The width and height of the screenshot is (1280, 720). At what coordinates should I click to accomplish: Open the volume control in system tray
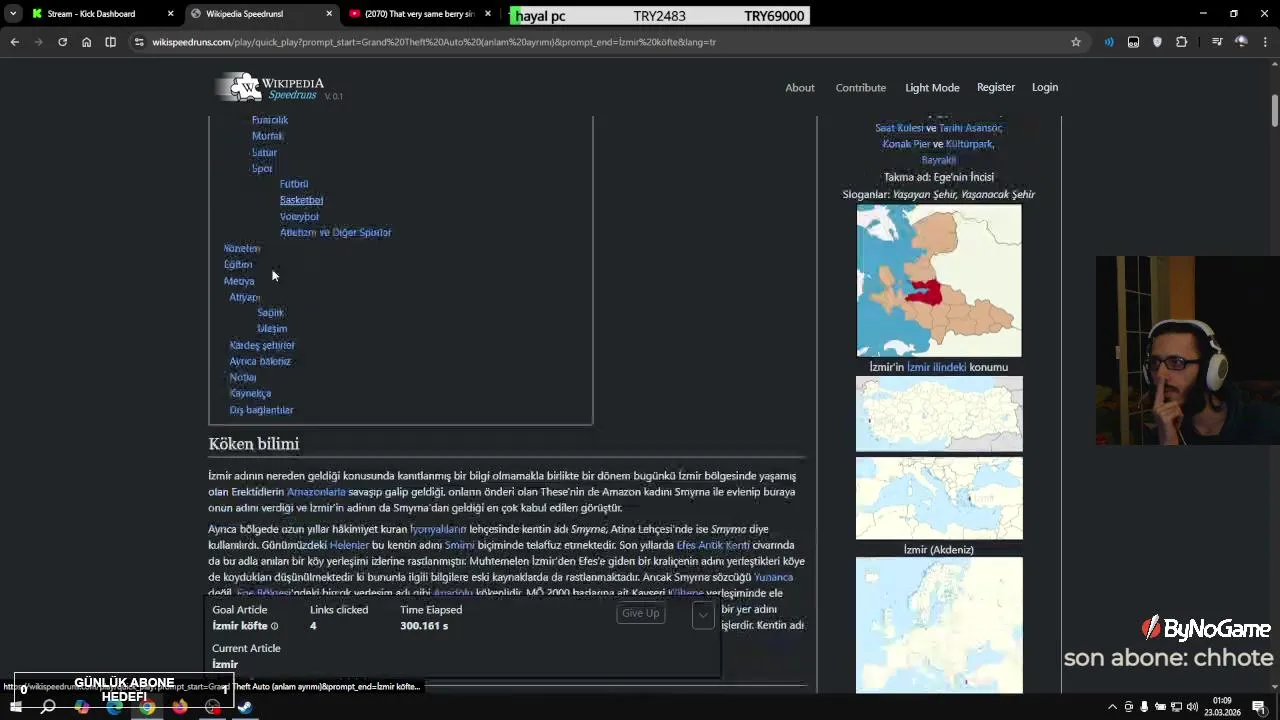click(1190, 707)
